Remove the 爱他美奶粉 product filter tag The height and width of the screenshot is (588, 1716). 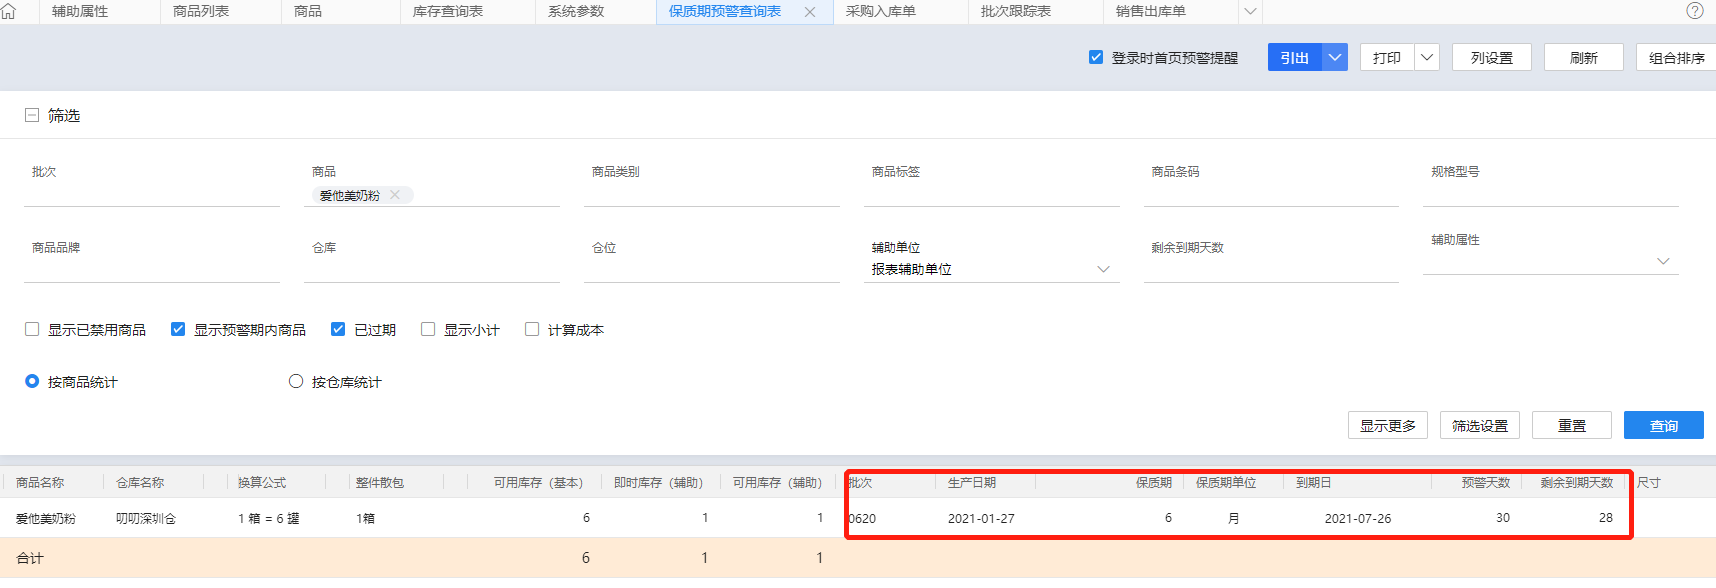tap(395, 195)
